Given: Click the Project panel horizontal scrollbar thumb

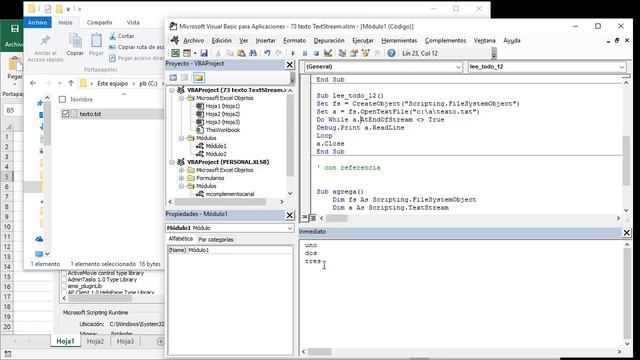Looking at the screenshot, I should [220, 202].
